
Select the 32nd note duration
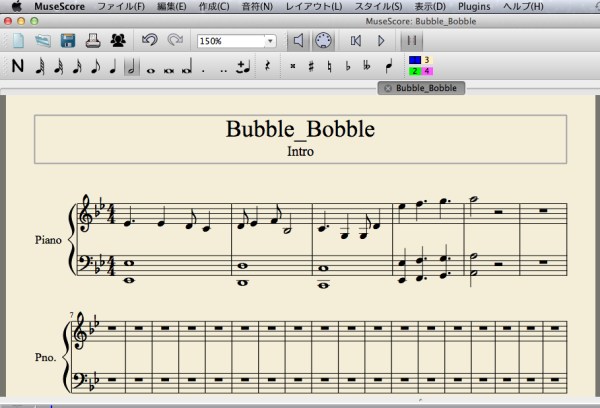(59, 67)
